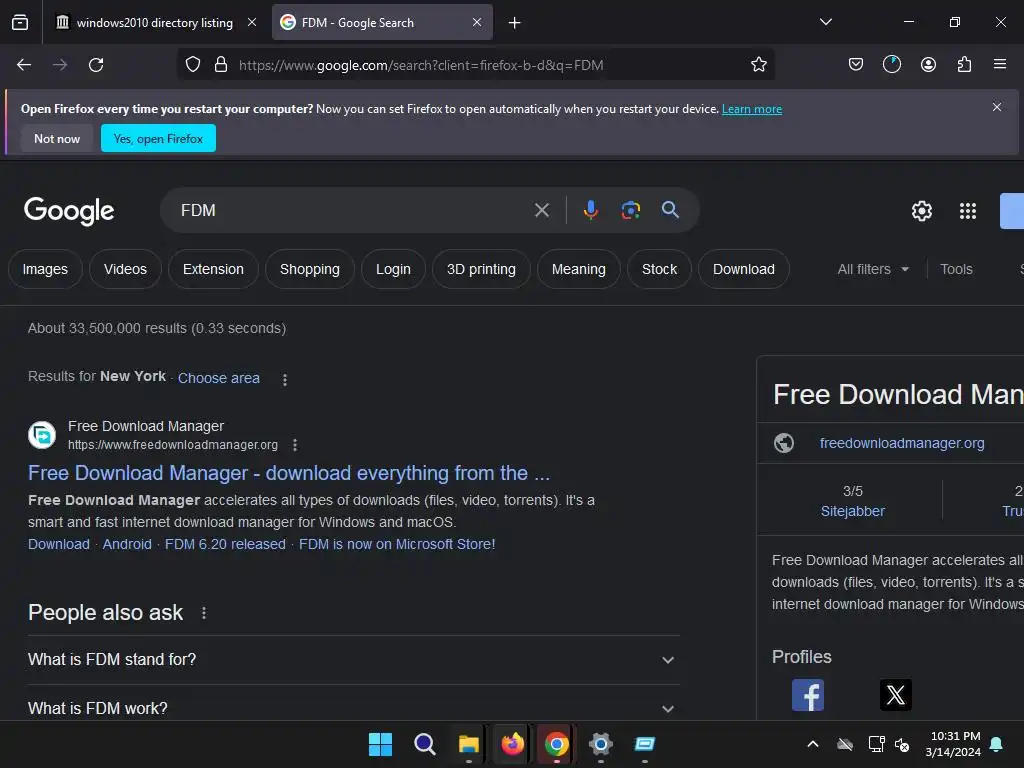Search by image with Google Lens
The image size is (1024, 768).
[630, 210]
